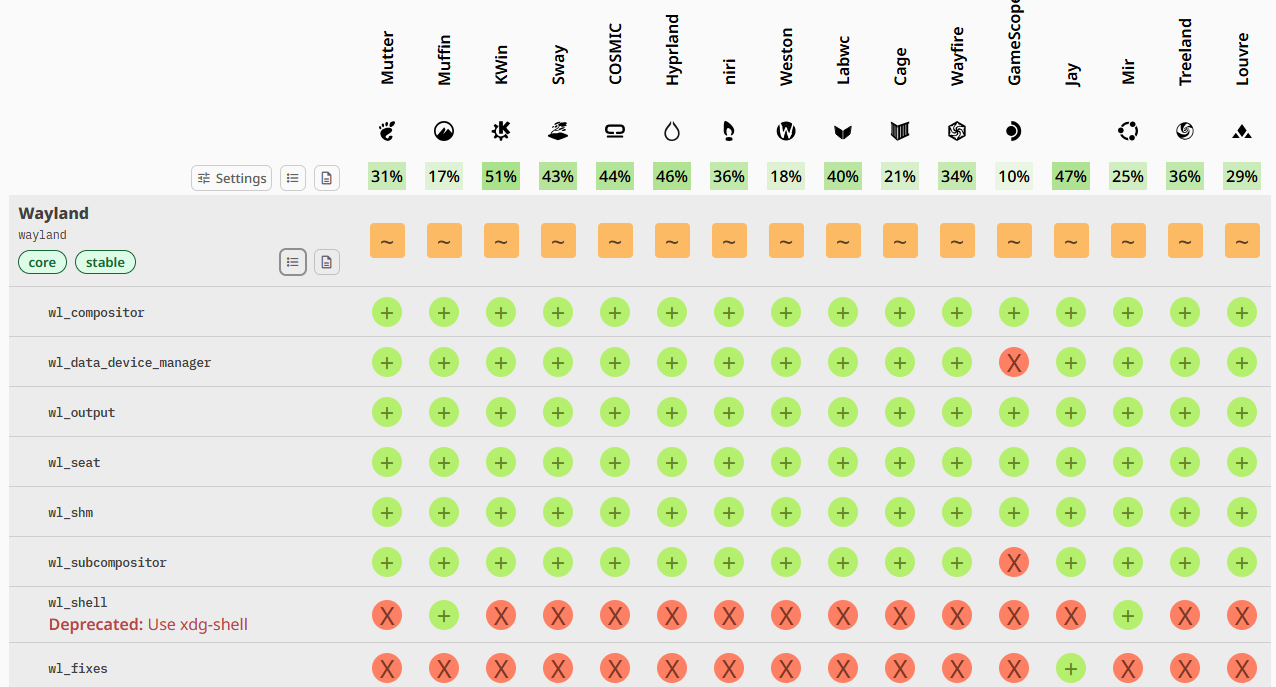Viewport: 1276px width, 687px height.
Task: Click the Mutter GNOME foot logo
Action: [x=387, y=131]
